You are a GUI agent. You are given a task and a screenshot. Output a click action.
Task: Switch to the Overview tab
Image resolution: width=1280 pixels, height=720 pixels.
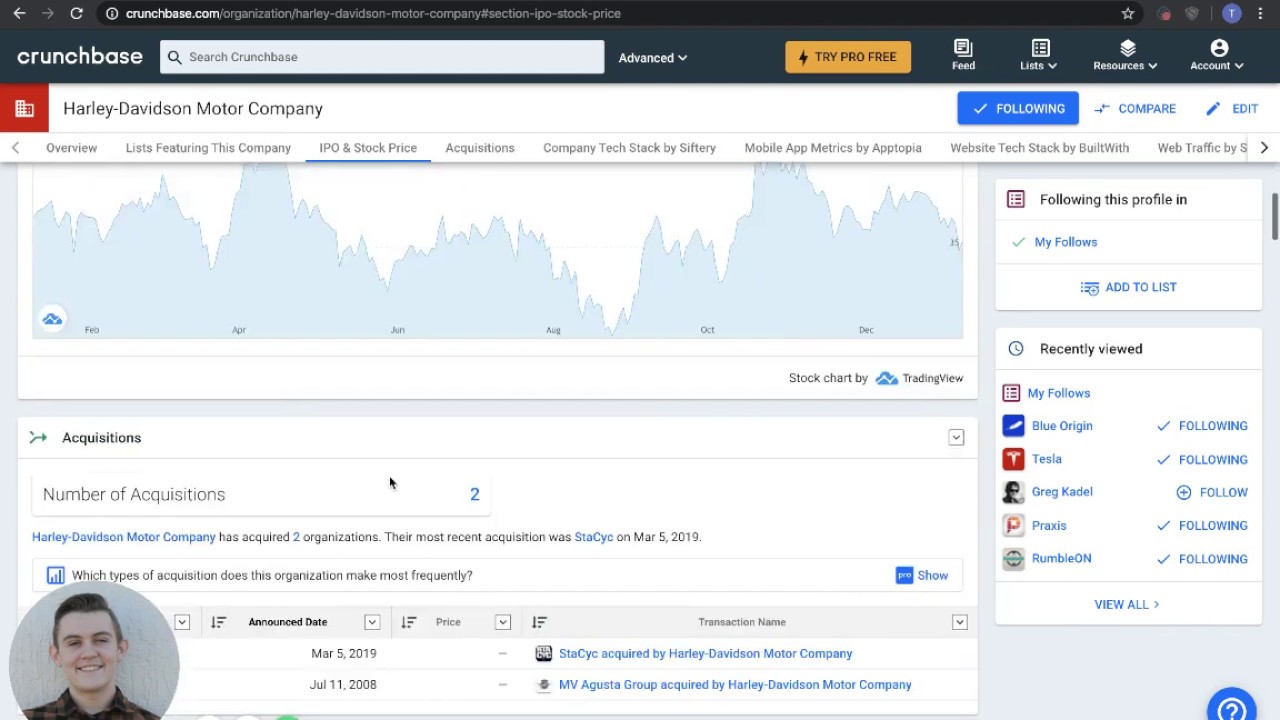click(71, 148)
